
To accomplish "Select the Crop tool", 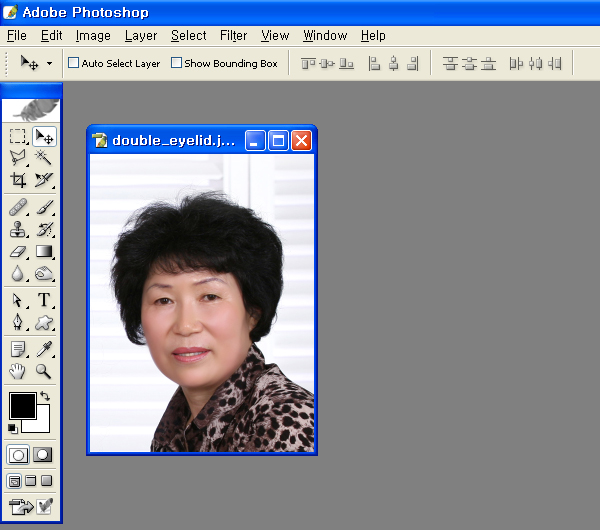I will click(18, 180).
